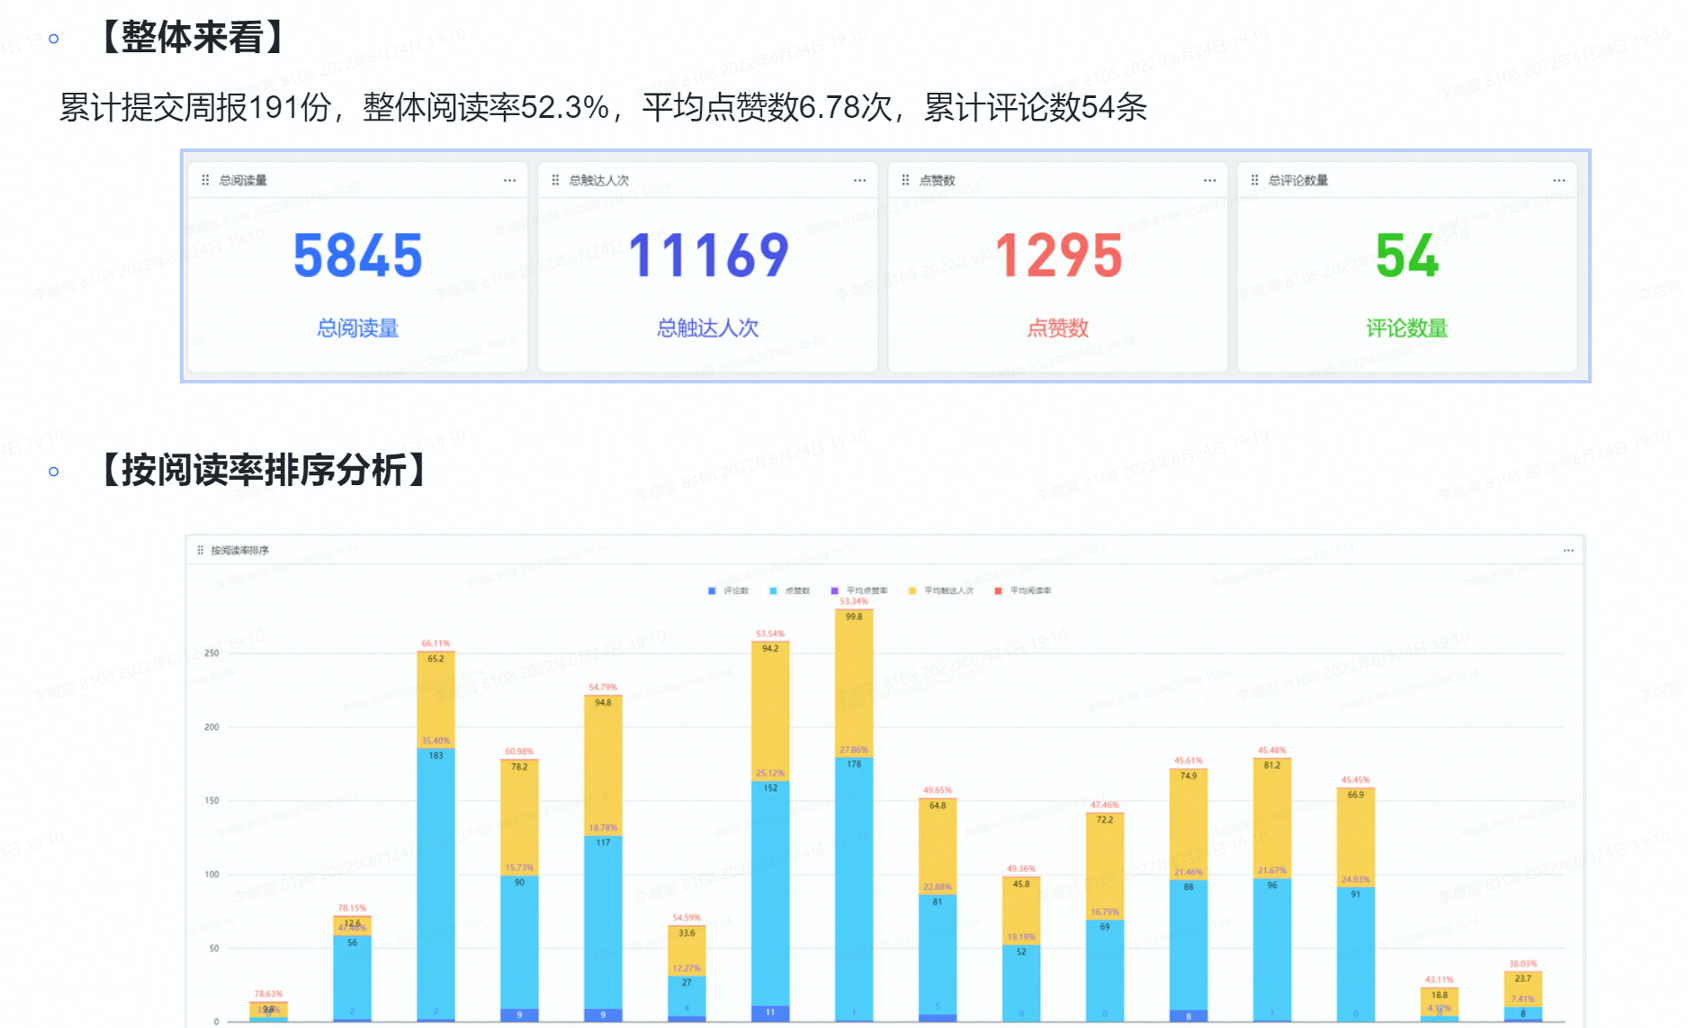1688x1028 pixels.
Task: Open more options on 总阅读量 card
Action: pos(510,180)
